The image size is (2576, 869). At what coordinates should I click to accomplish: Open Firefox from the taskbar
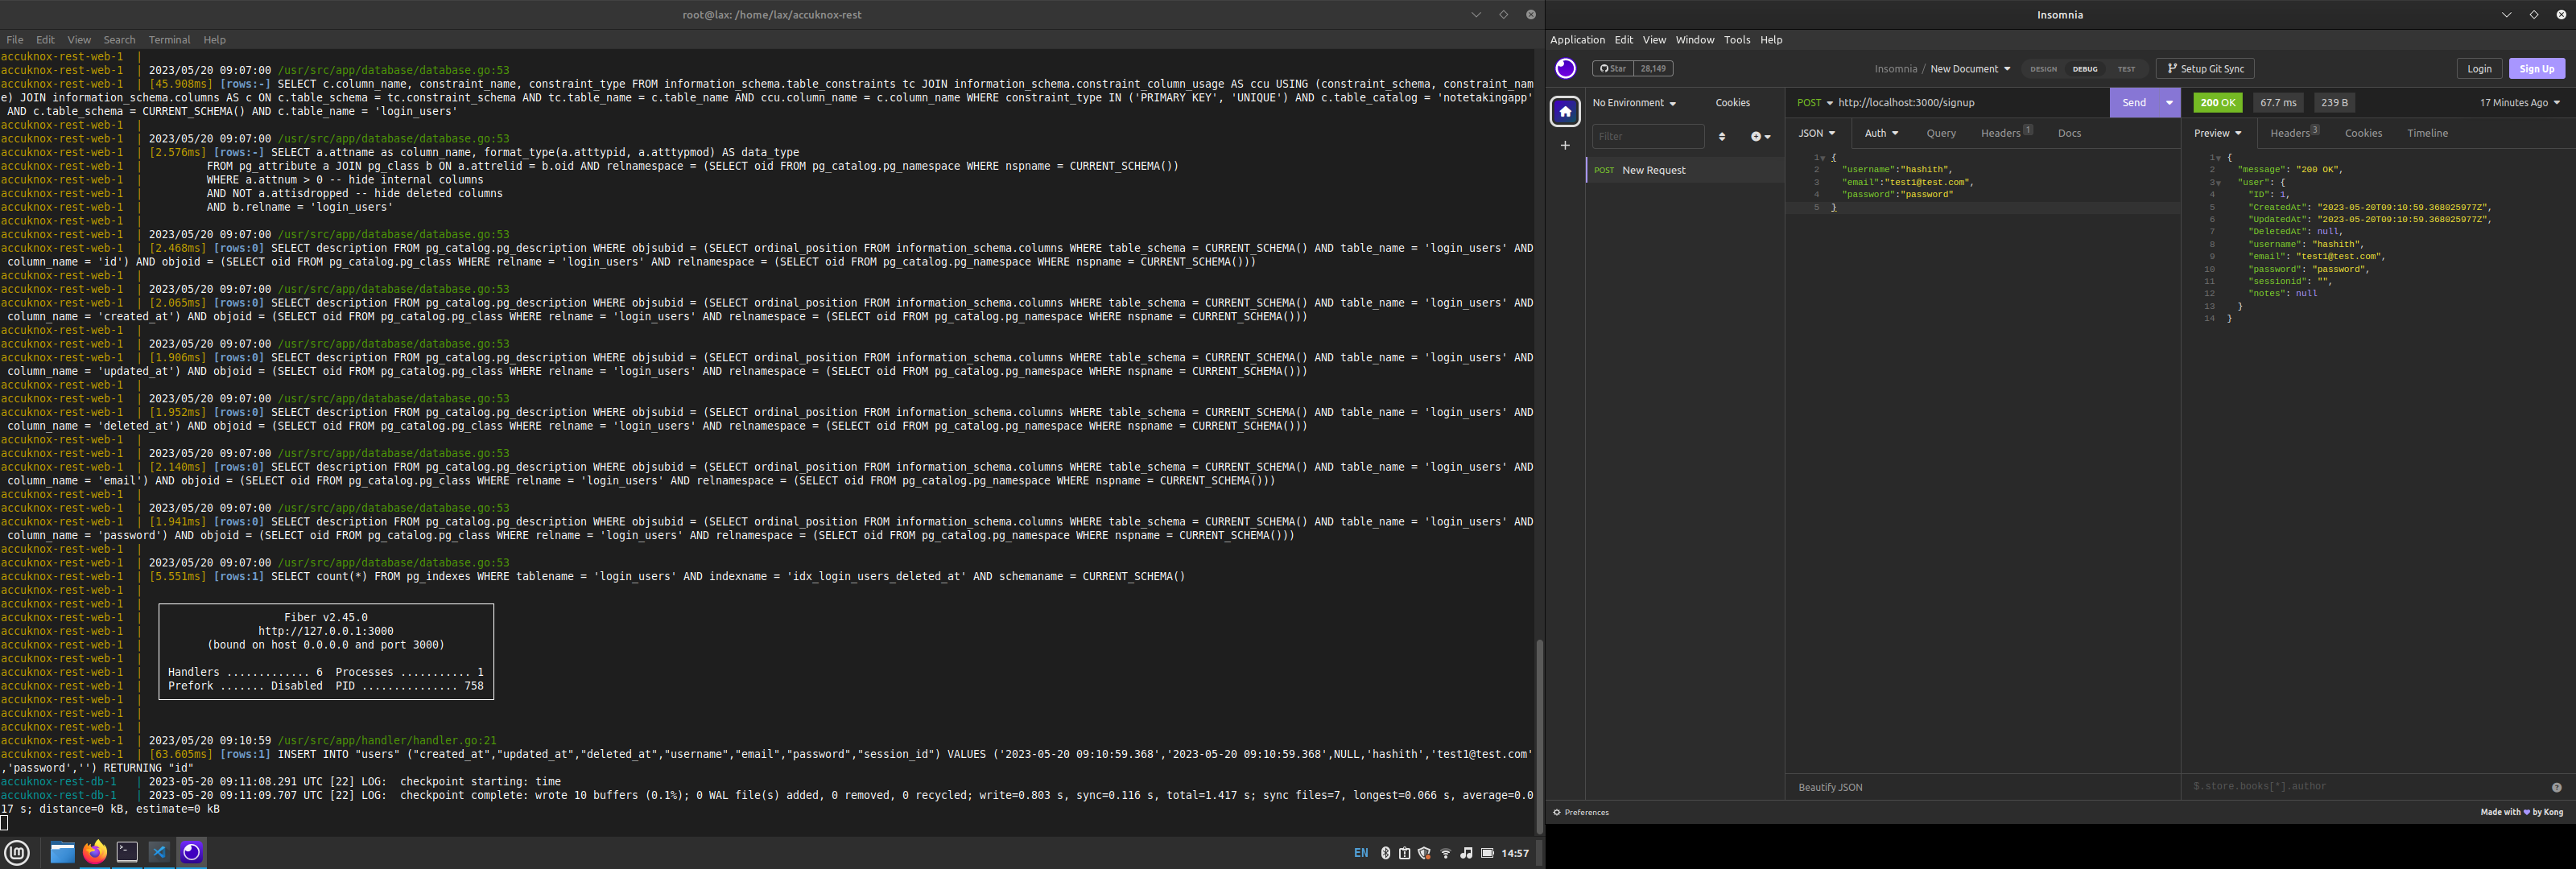point(94,852)
